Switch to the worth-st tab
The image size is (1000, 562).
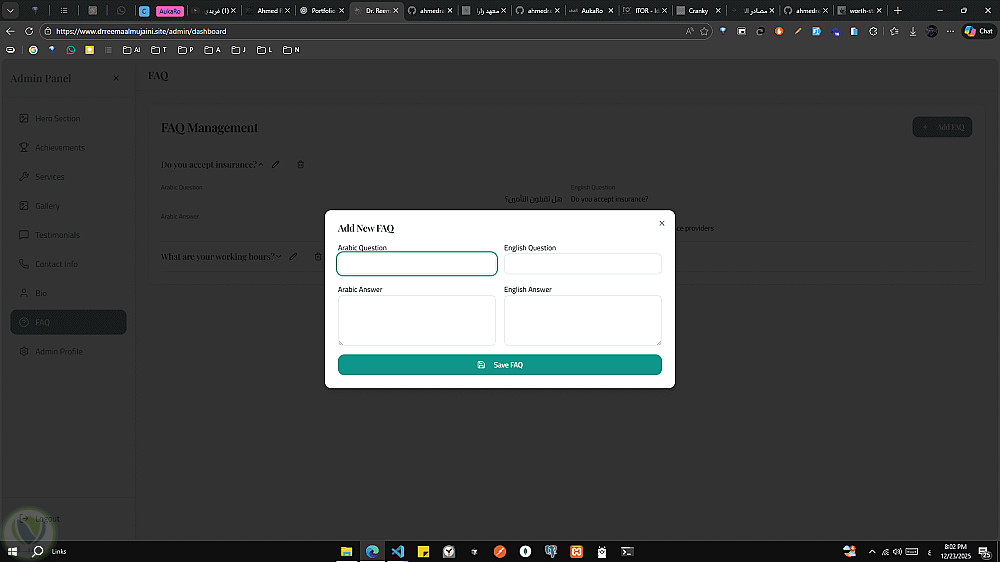tap(860, 11)
